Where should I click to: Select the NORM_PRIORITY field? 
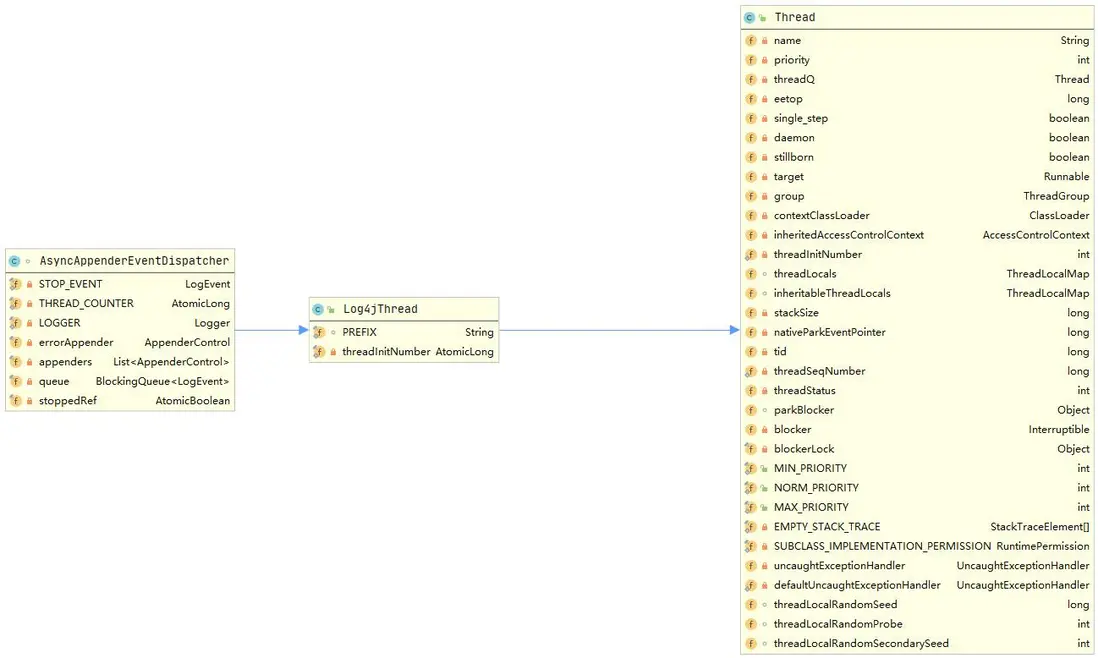(x=917, y=488)
